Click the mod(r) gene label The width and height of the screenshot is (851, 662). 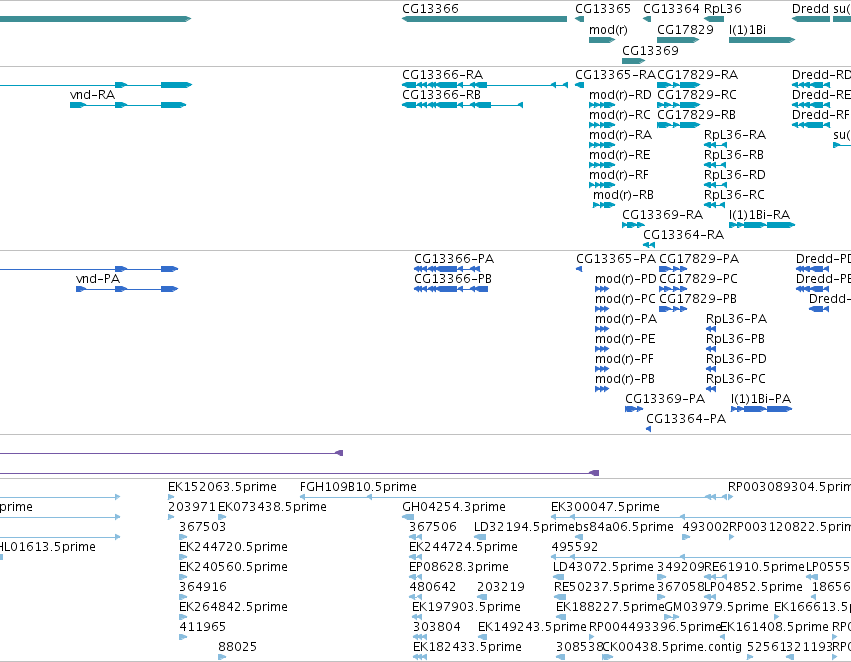[x=608, y=29]
